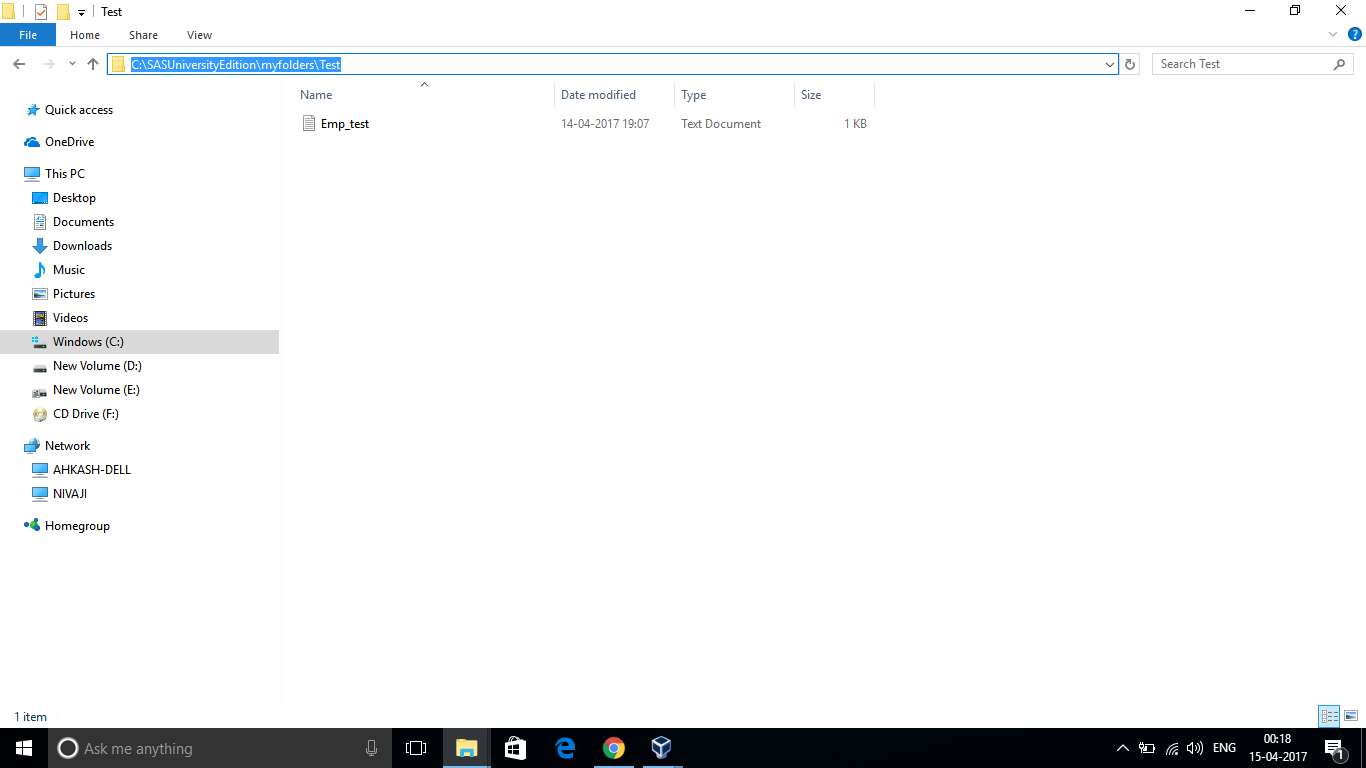
Task: Switch to the Share ribbon tab
Action: [x=143, y=34]
